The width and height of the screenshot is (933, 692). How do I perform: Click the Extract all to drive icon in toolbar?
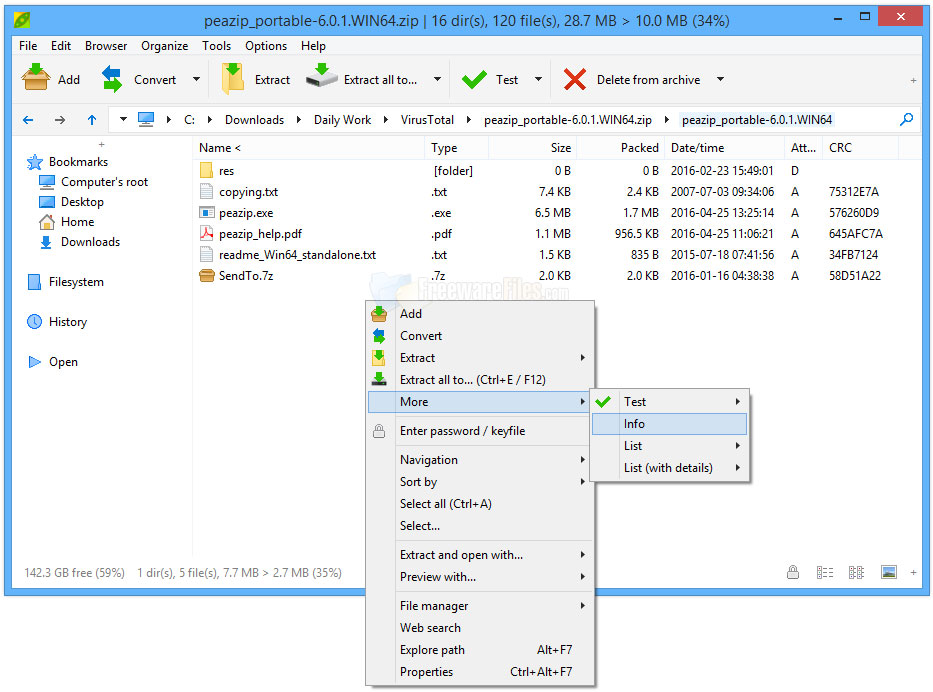click(321, 77)
